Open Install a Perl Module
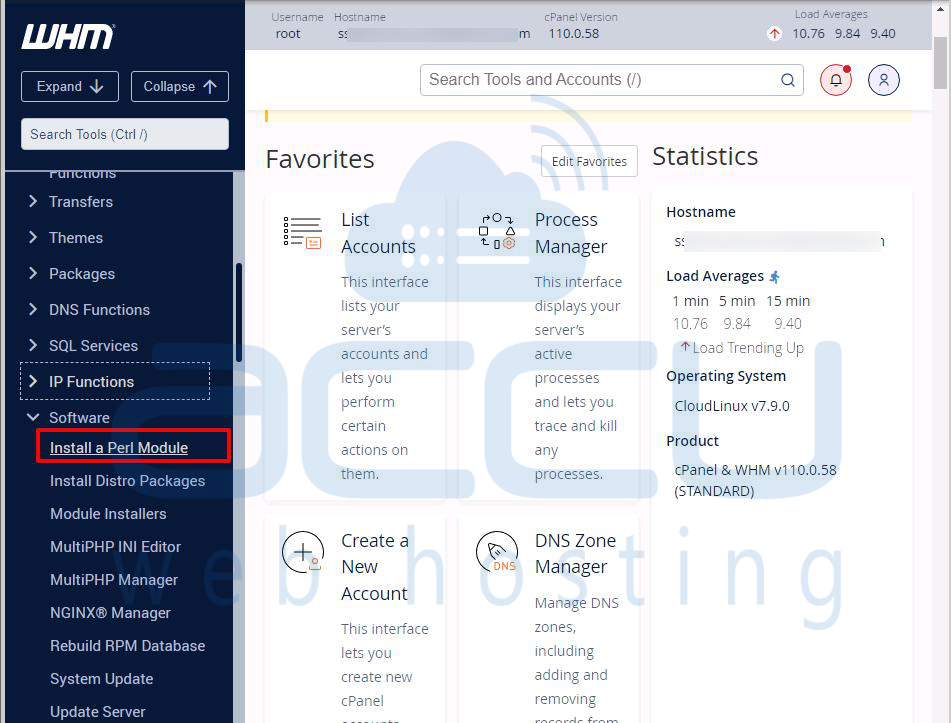Image resolution: width=951 pixels, height=723 pixels. click(119, 448)
